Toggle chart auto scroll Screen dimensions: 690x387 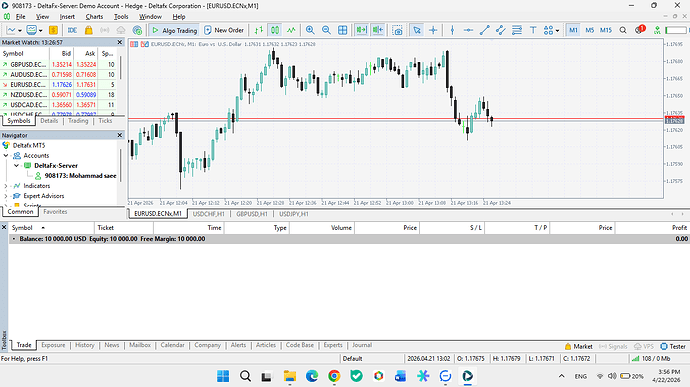pos(362,30)
